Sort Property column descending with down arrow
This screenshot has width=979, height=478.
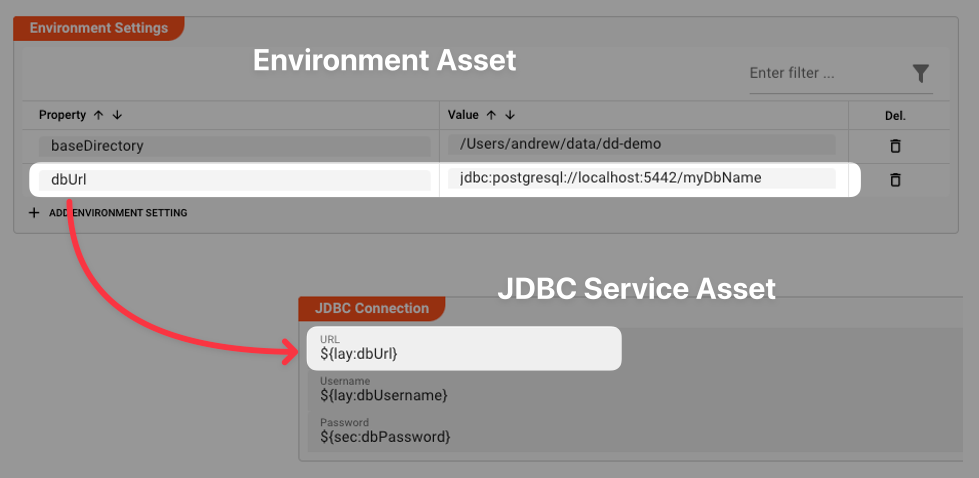tap(116, 115)
